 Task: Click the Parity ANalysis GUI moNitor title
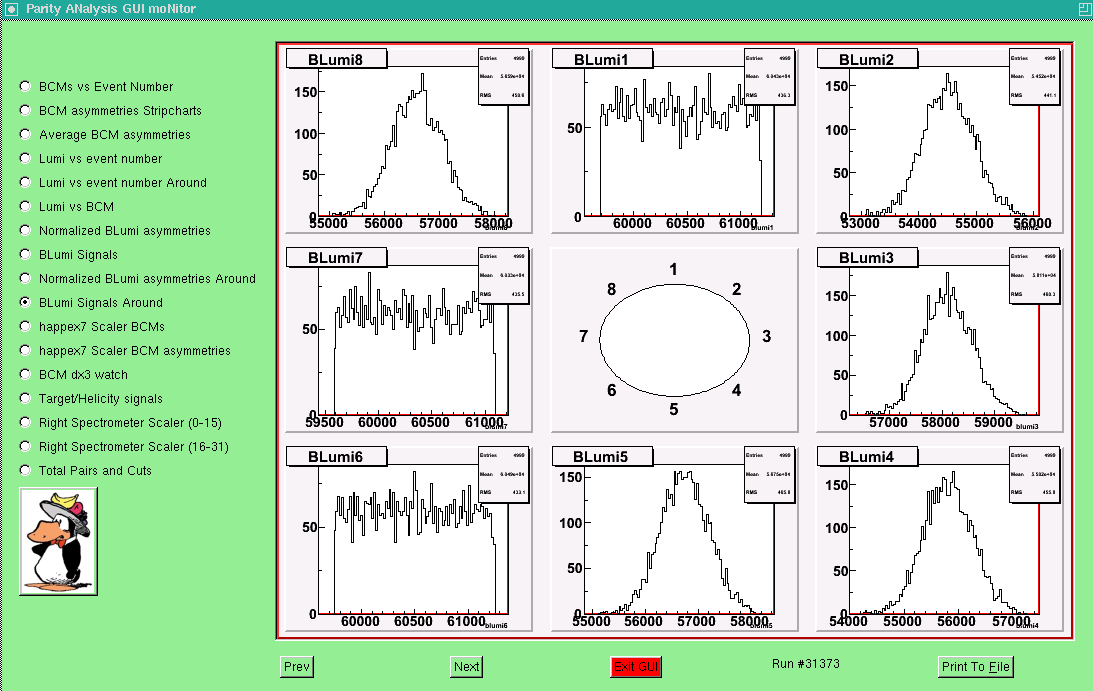pos(111,9)
